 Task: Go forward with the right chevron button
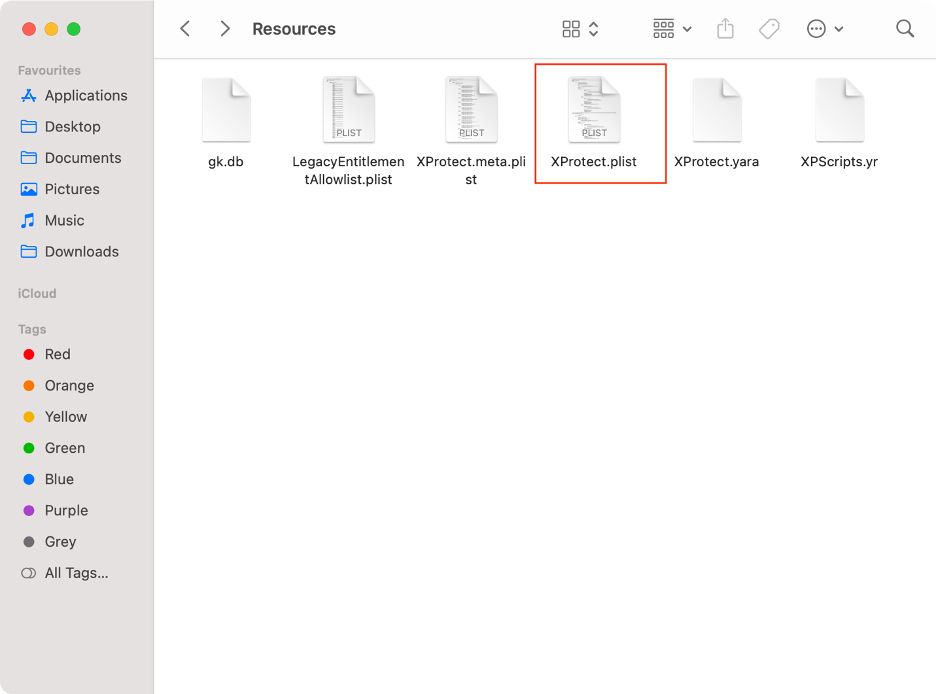(x=224, y=29)
